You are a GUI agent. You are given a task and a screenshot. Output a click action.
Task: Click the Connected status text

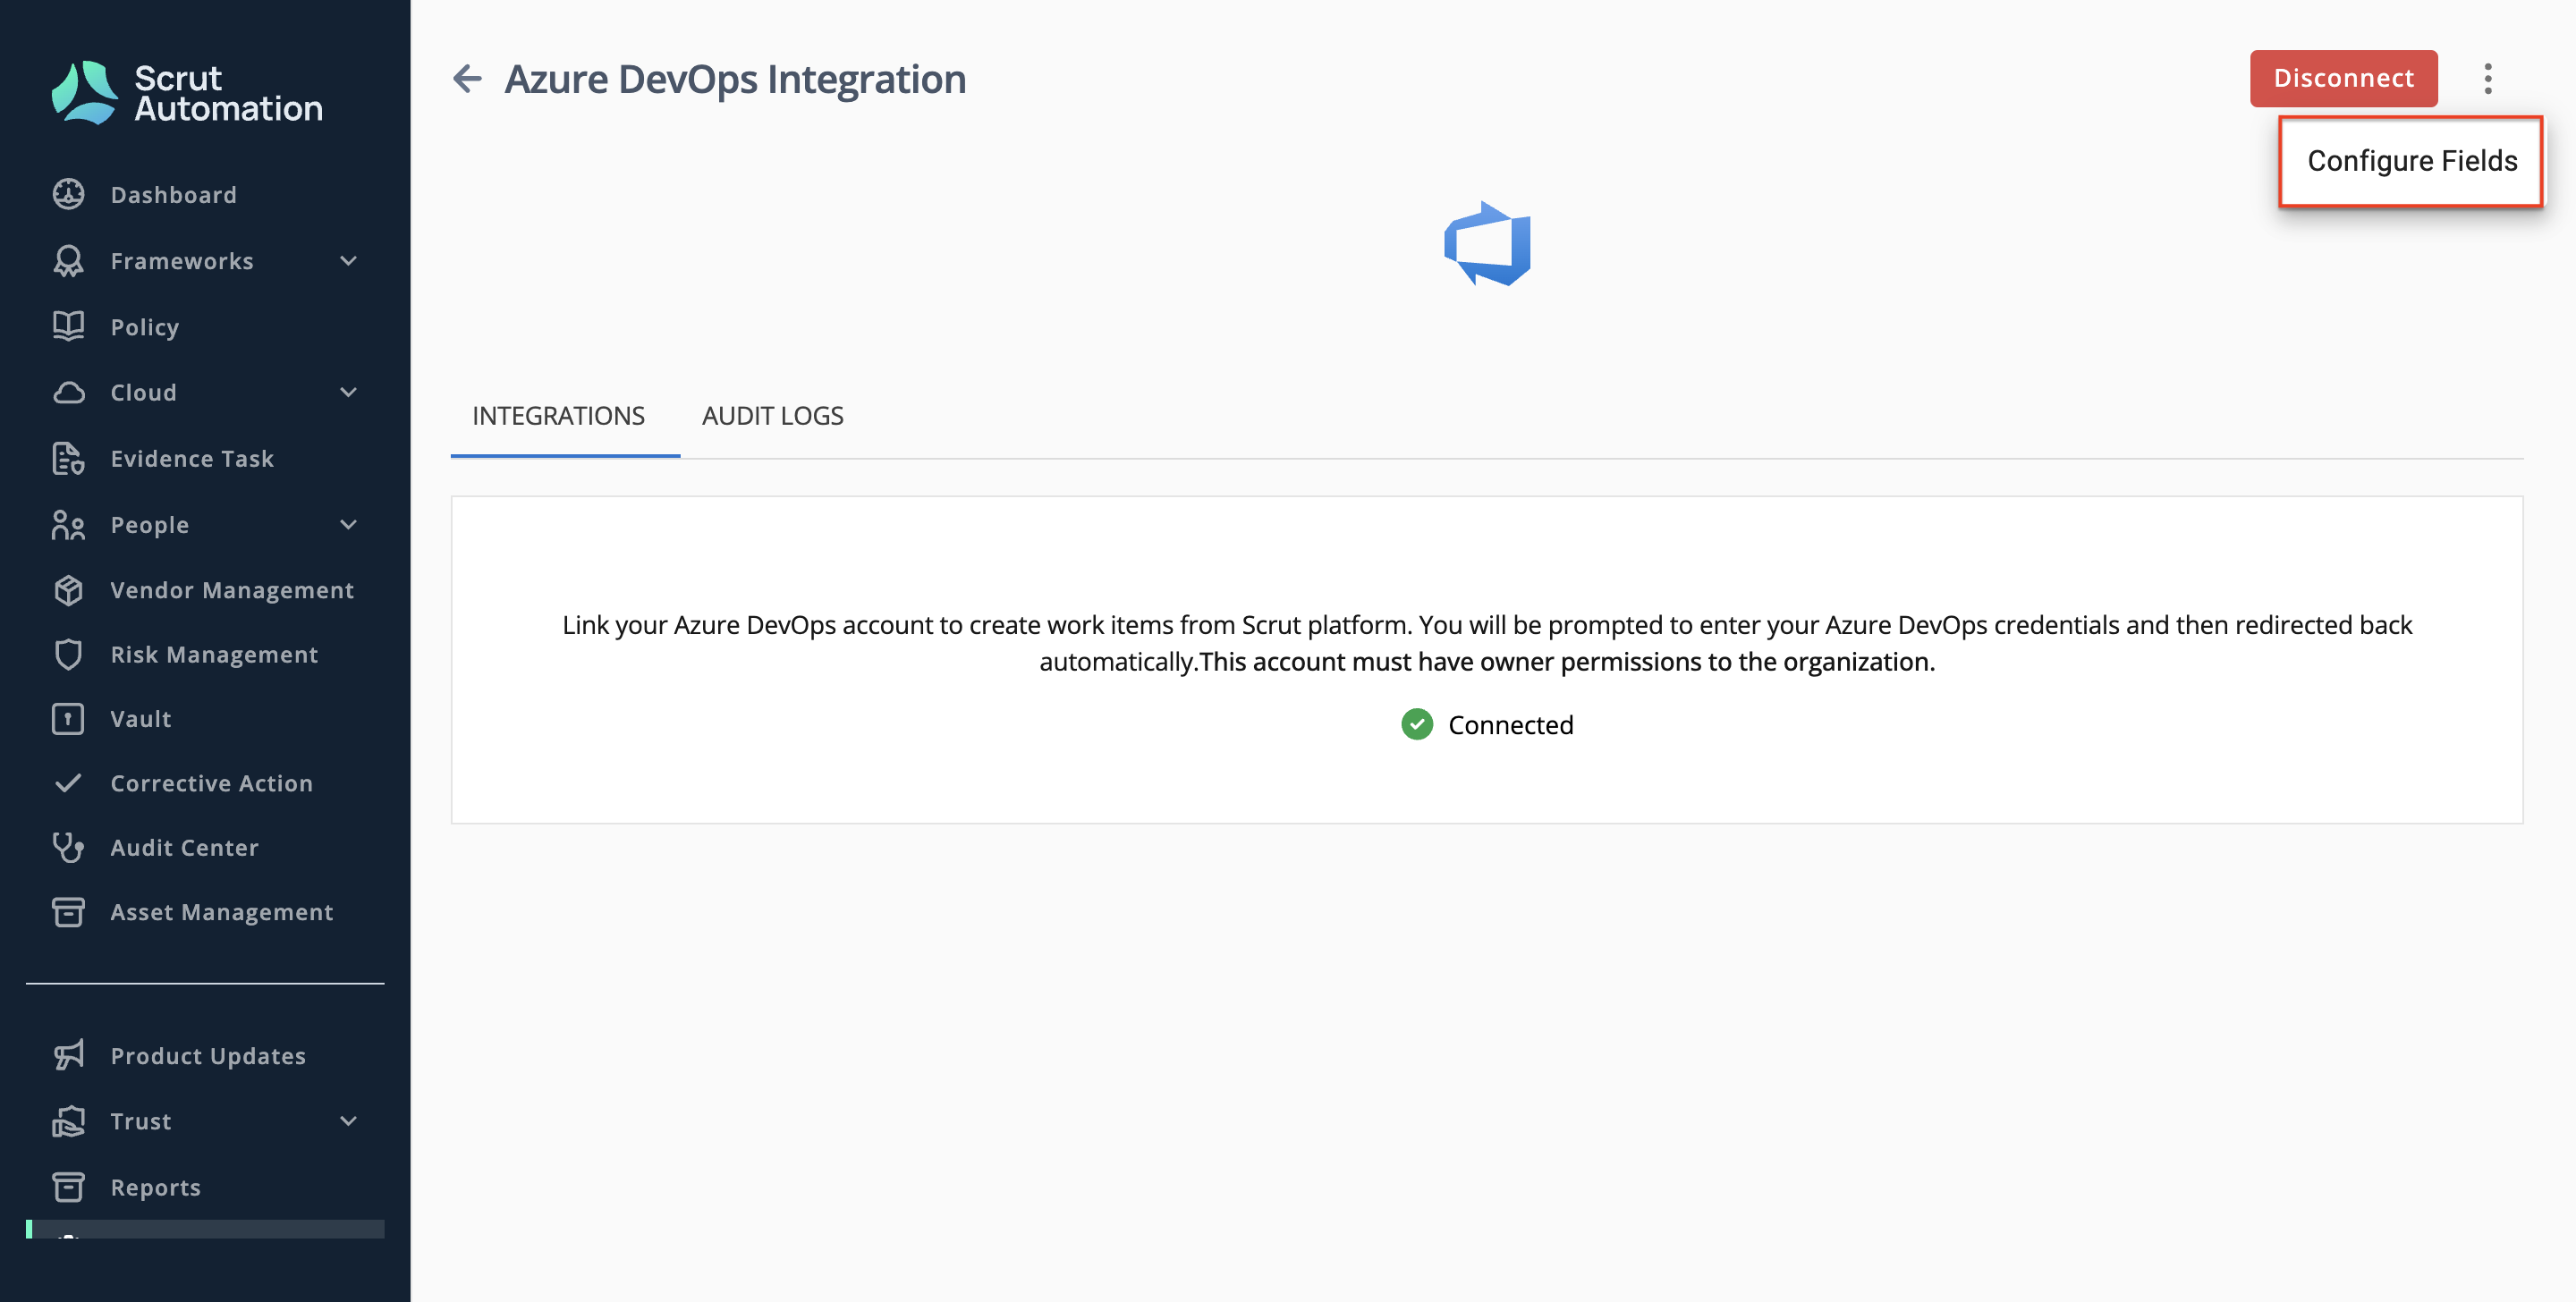1510,724
